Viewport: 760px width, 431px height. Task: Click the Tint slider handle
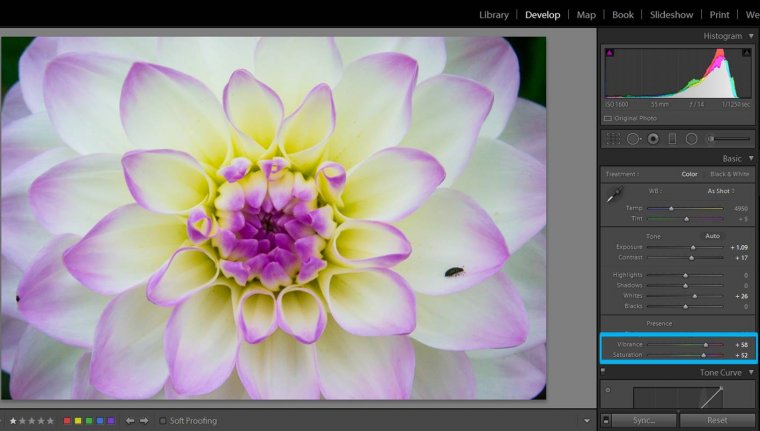click(686, 219)
